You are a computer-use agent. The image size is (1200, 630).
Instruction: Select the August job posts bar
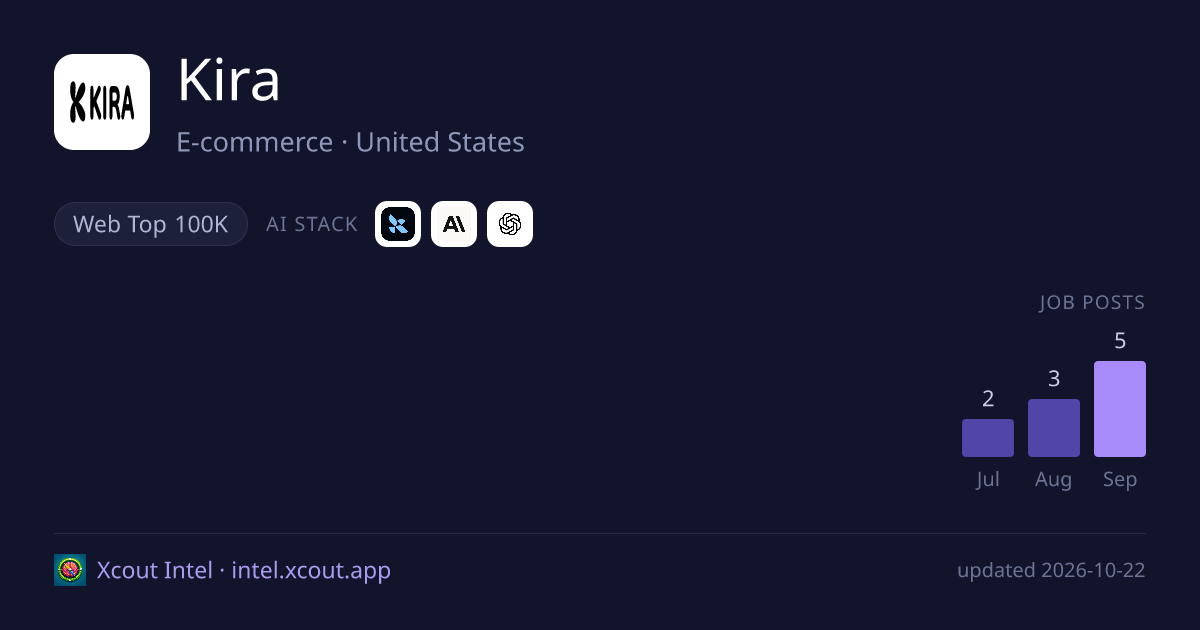click(1054, 428)
